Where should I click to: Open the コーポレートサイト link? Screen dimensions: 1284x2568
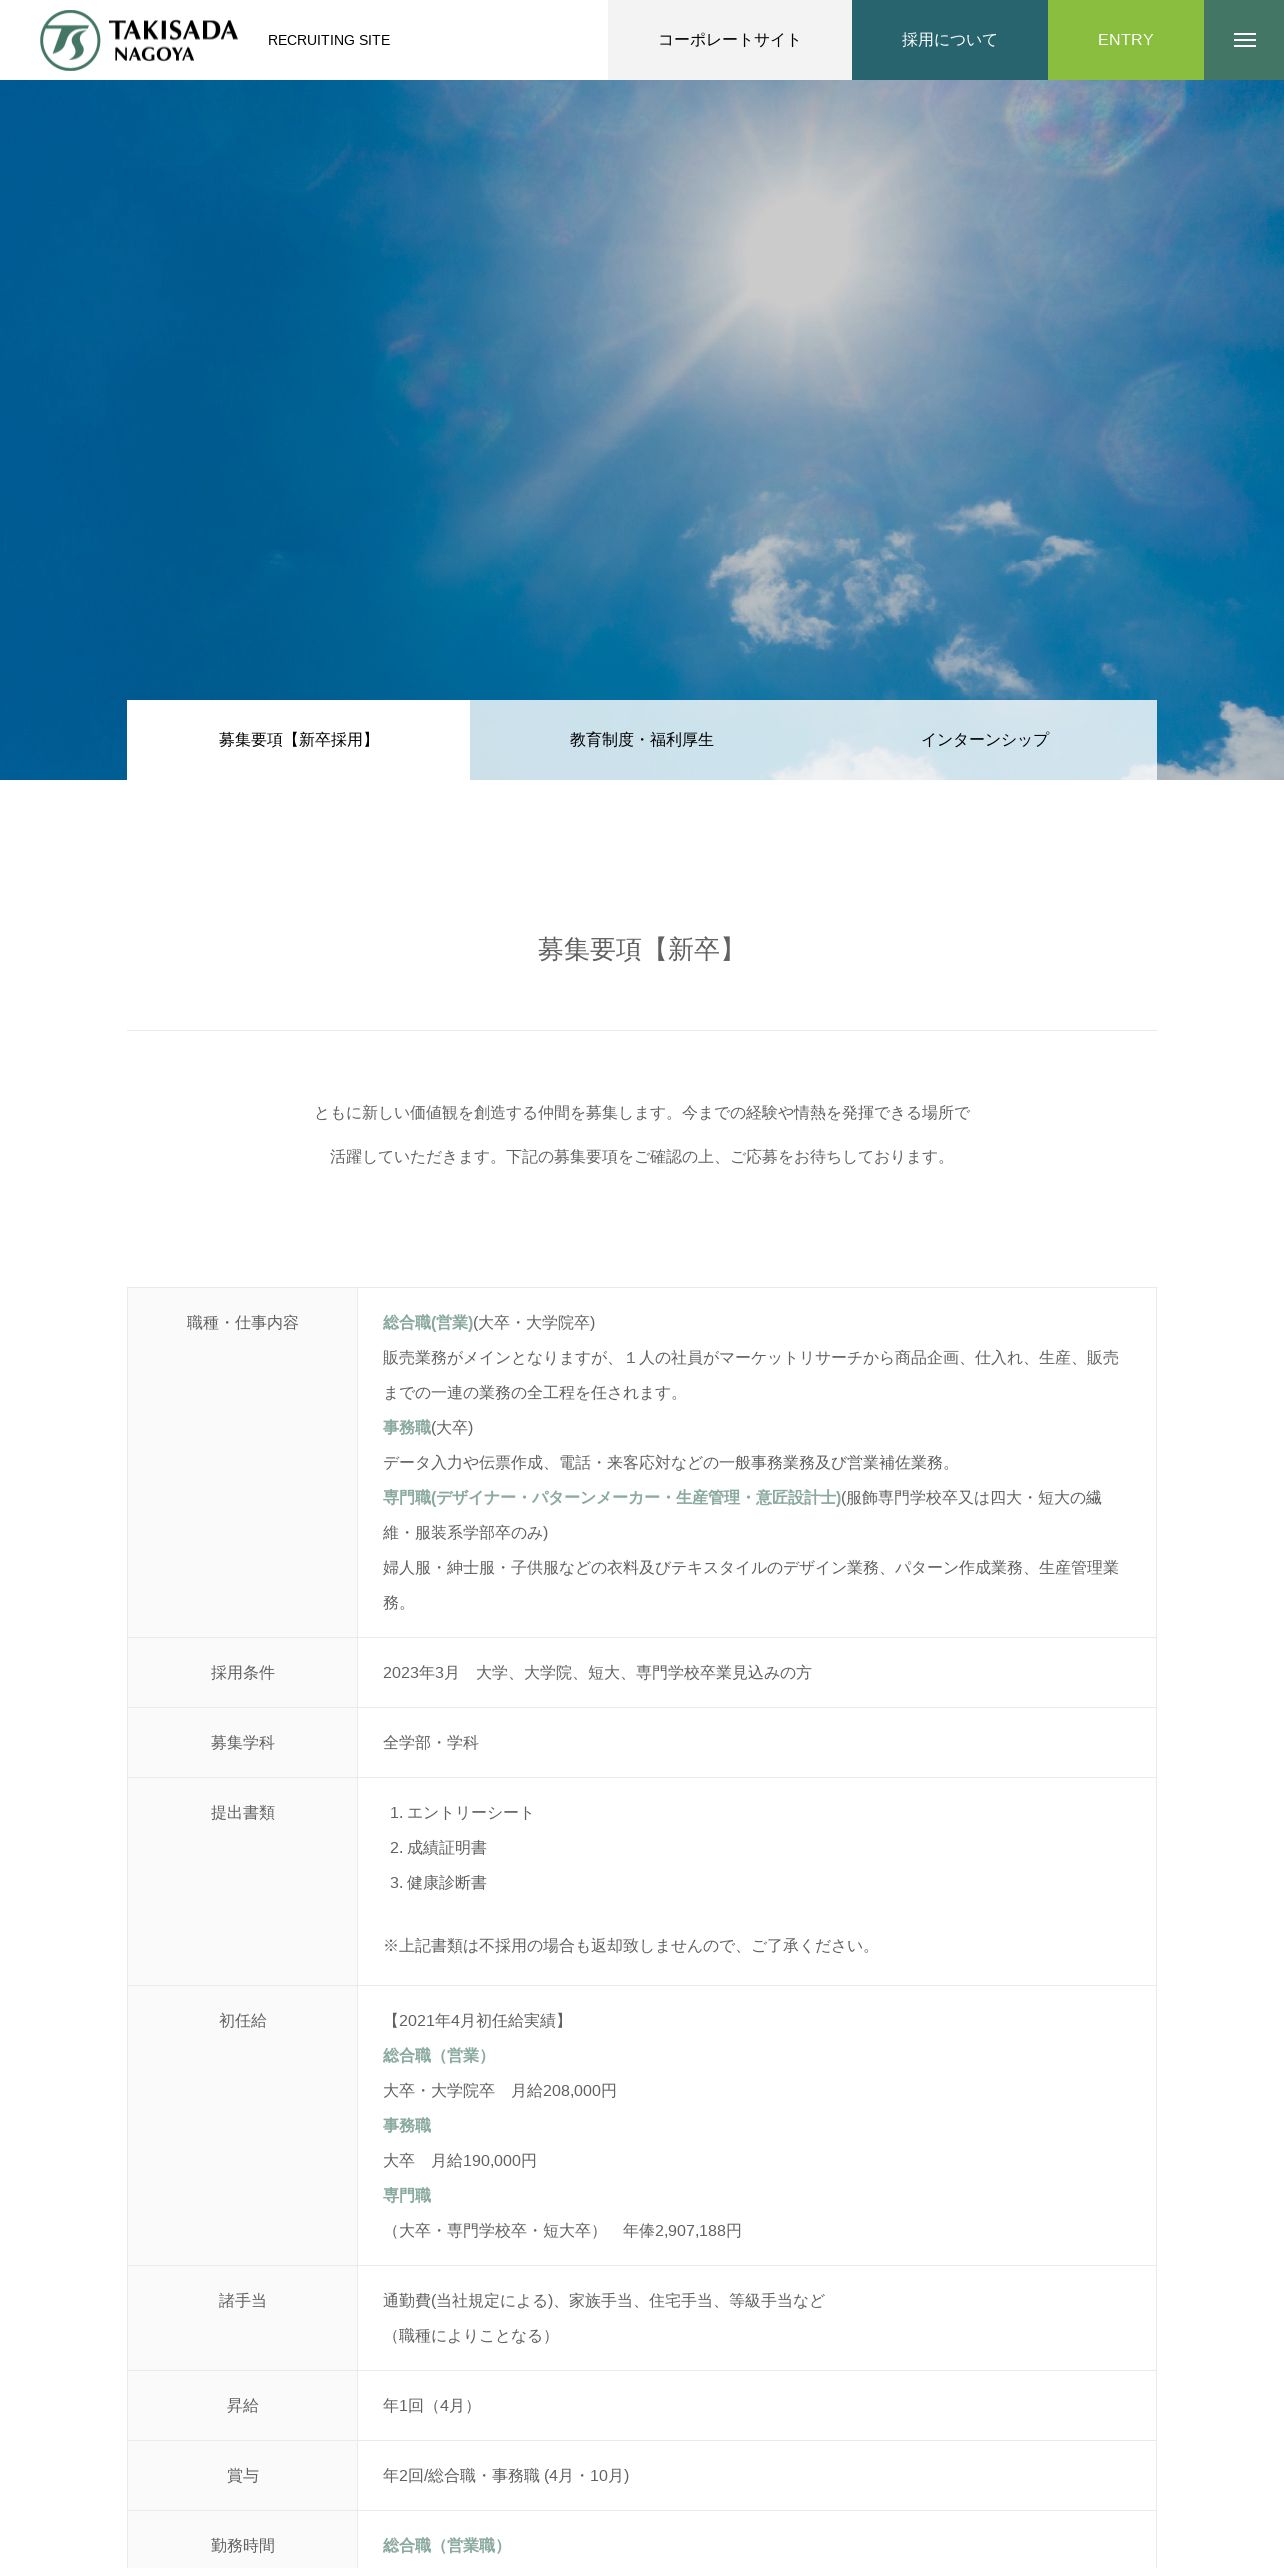(730, 40)
